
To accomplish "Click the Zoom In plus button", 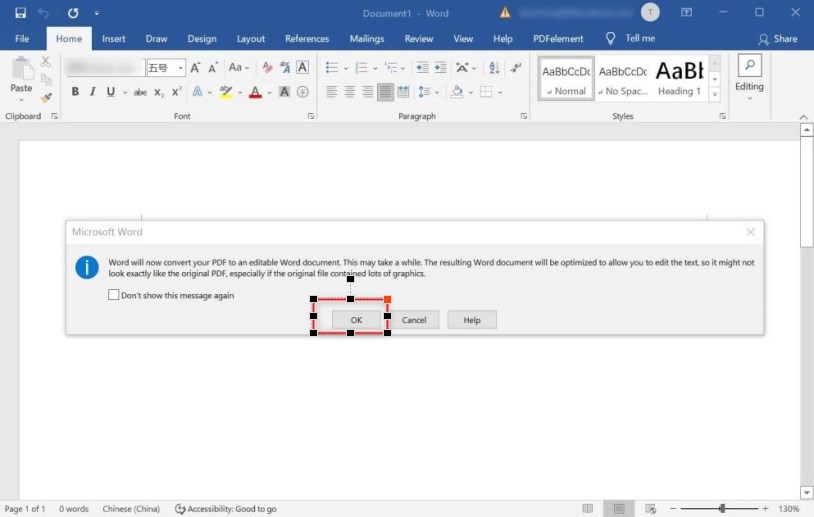I will 765,509.
